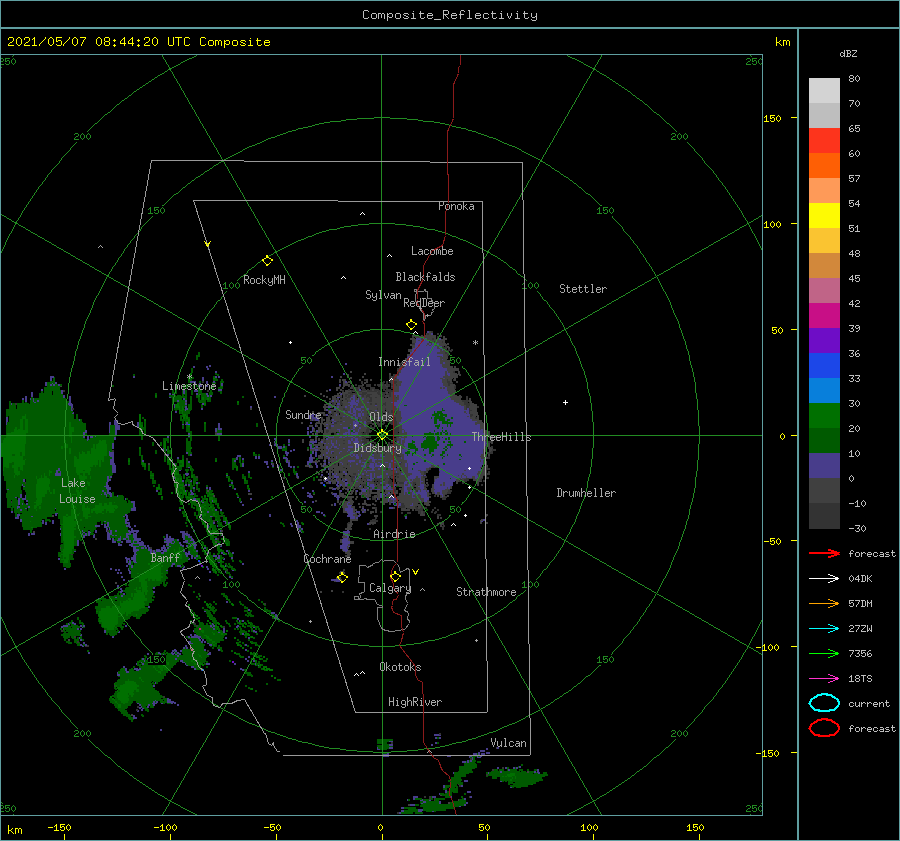Click the Didsbury map label

tap(378, 448)
